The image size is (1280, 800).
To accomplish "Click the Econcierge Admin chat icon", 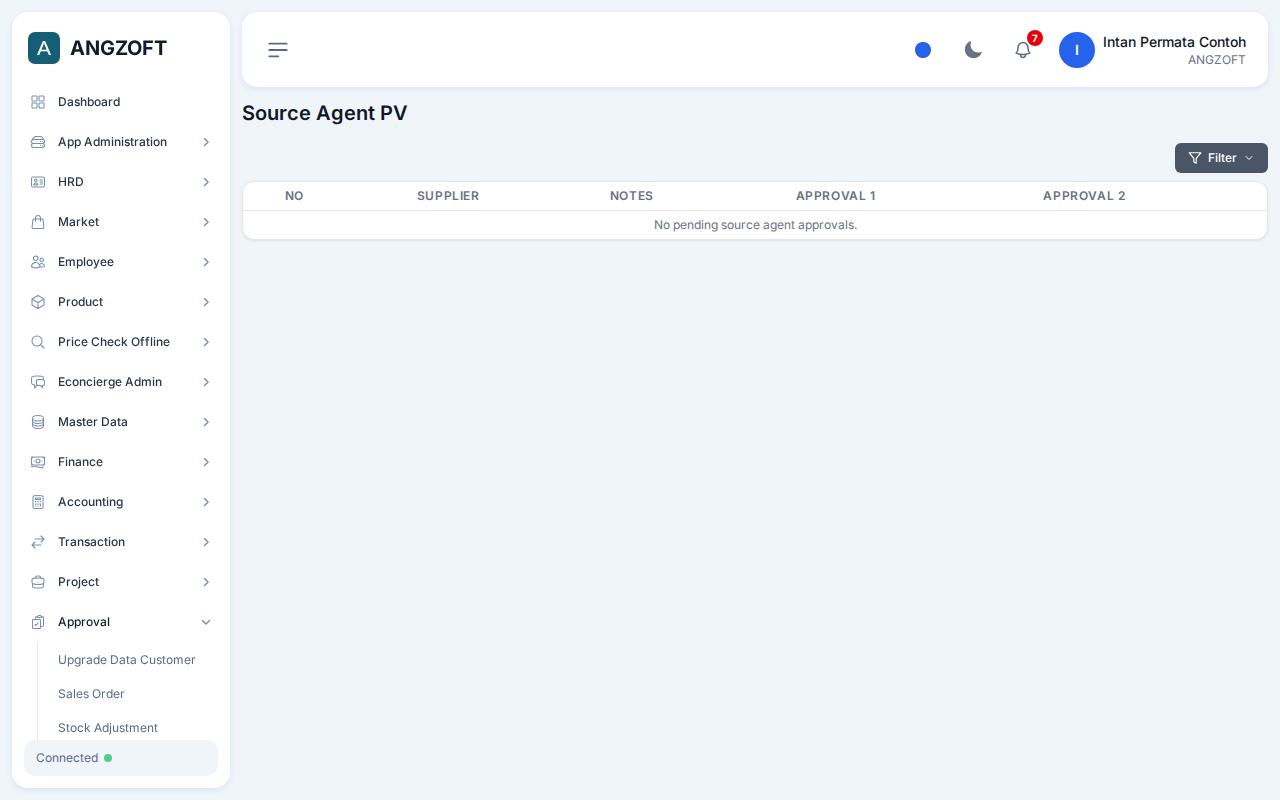I will point(38,382).
